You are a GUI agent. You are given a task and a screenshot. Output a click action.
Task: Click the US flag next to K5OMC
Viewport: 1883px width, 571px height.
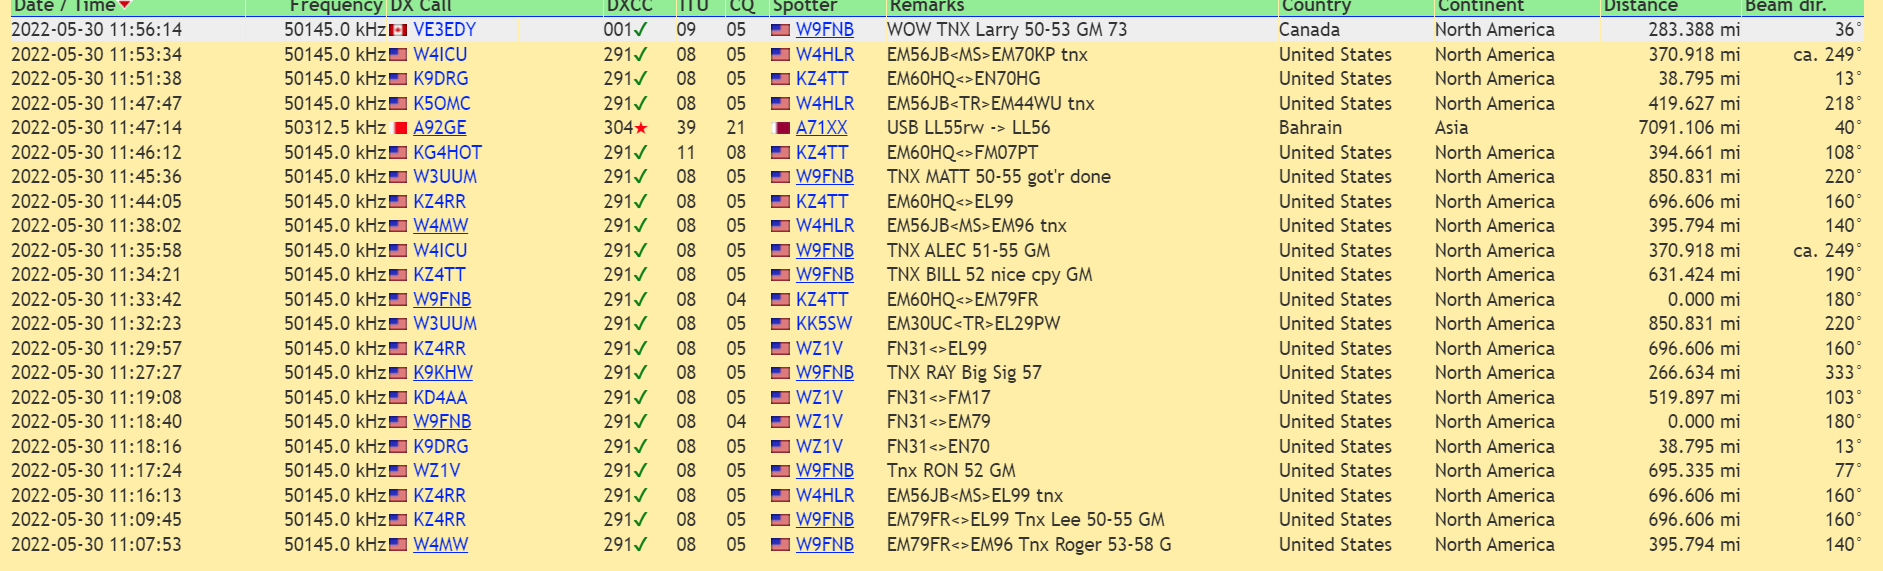point(398,104)
